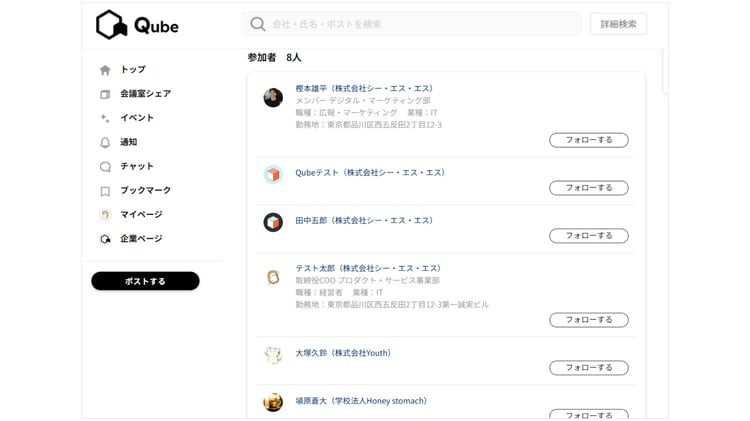Open the 企業ページ icon

click(x=105, y=239)
